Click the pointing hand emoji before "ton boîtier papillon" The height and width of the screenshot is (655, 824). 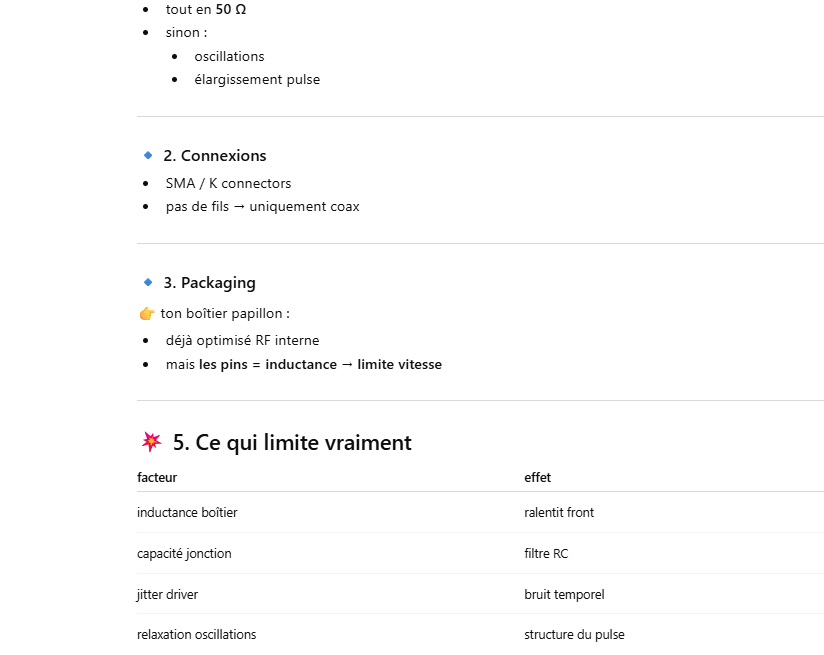coord(147,314)
